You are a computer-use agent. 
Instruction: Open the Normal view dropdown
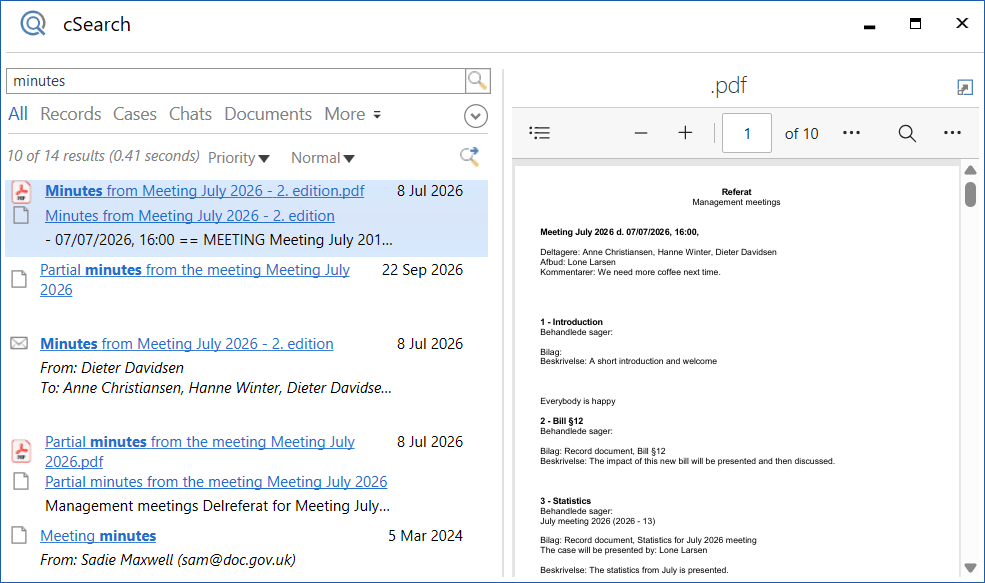(x=322, y=158)
